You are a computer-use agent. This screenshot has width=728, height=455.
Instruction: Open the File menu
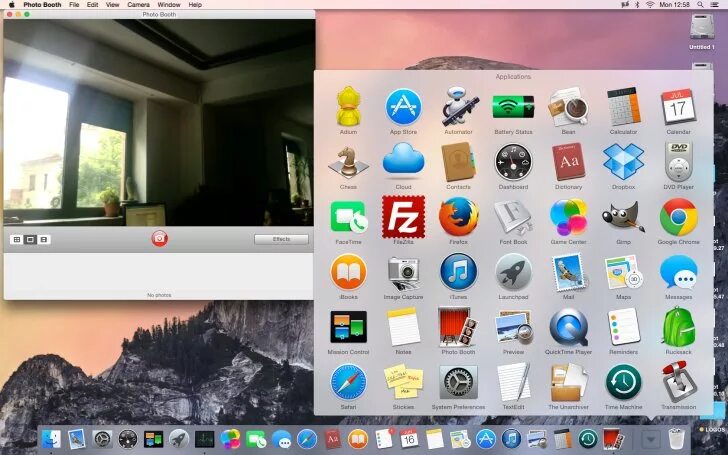(x=74, y=5)
